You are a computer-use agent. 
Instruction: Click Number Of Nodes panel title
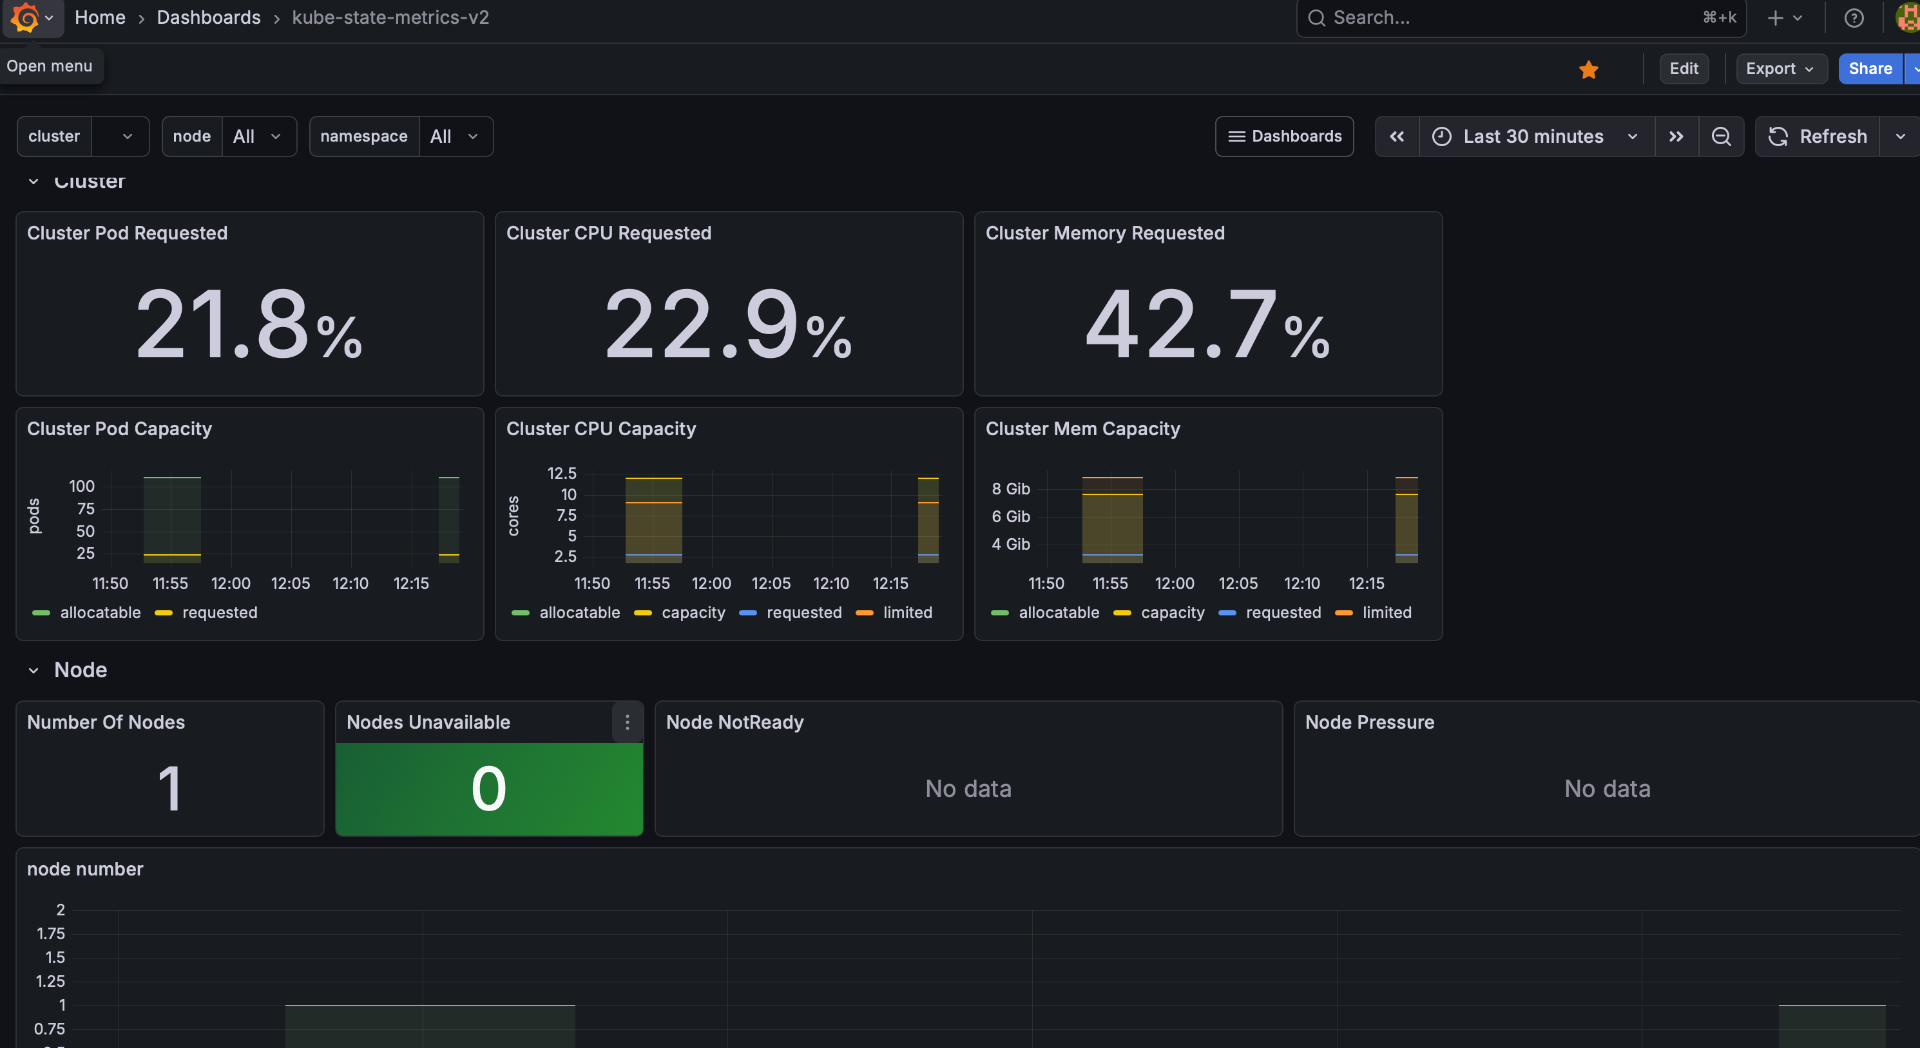pos(106,722)
